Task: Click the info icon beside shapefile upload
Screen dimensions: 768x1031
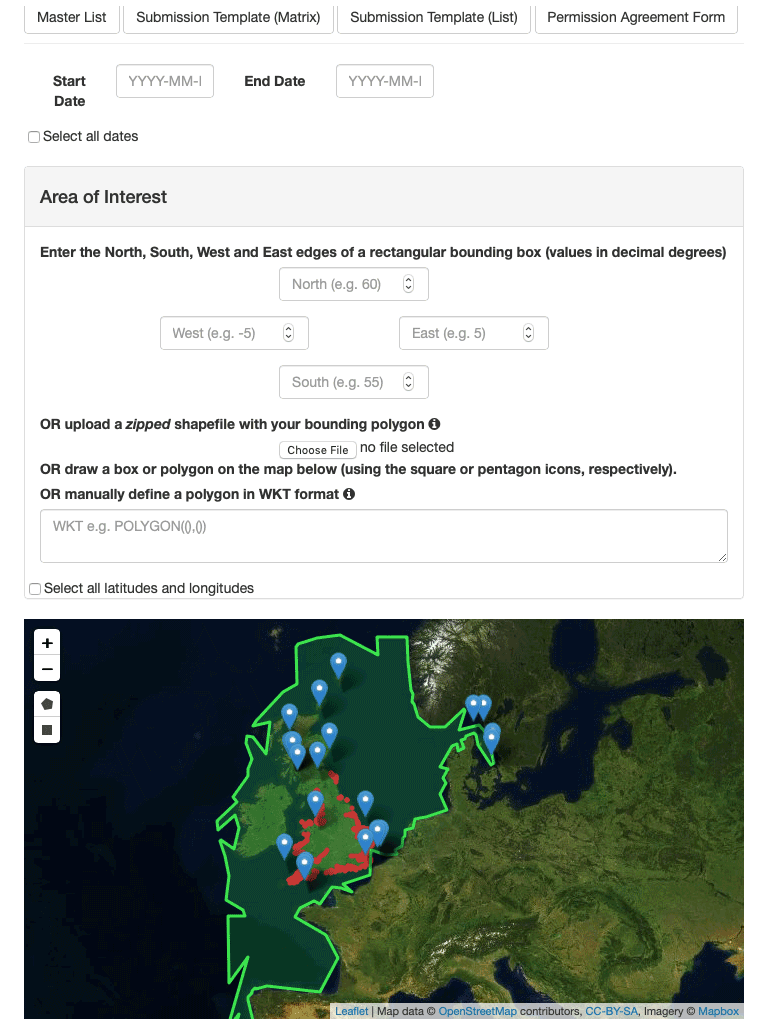Action: [435, 424]
